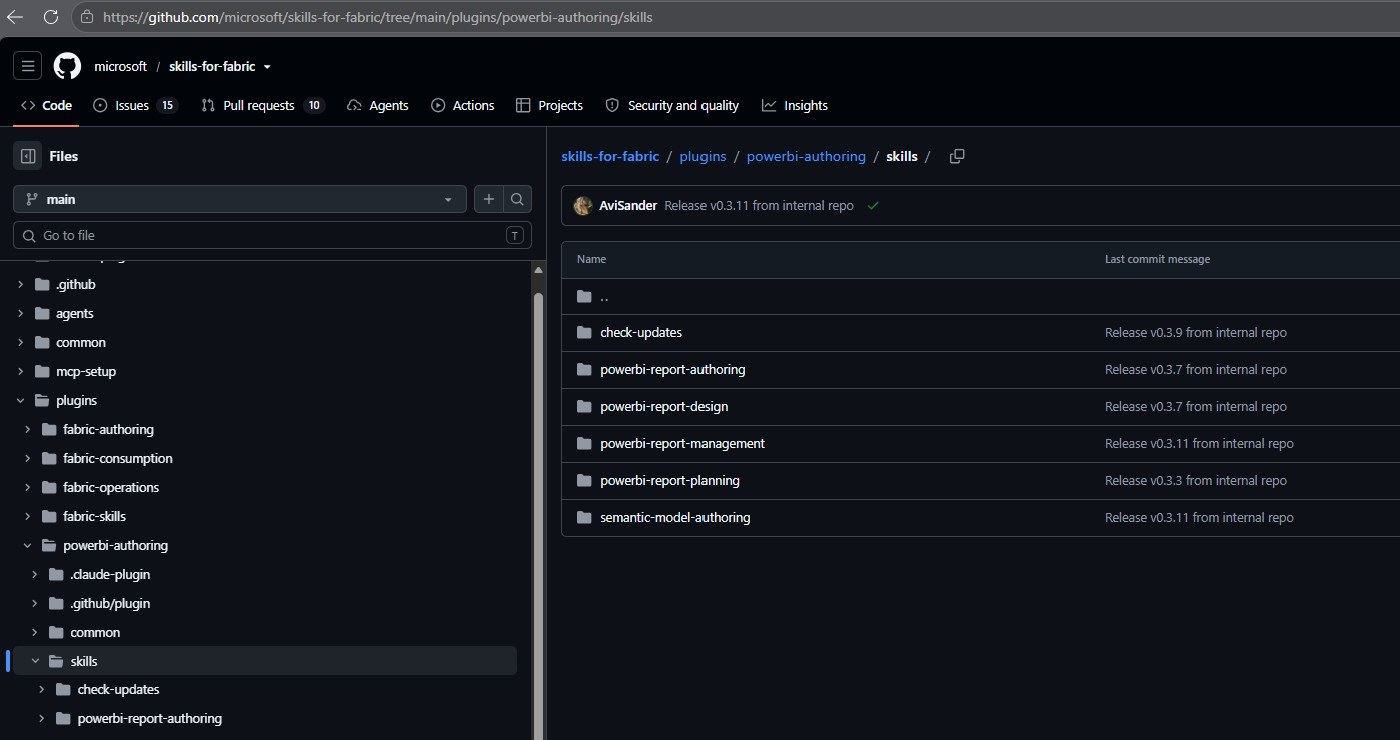Expand the agents folder chevron

point(20,313)
